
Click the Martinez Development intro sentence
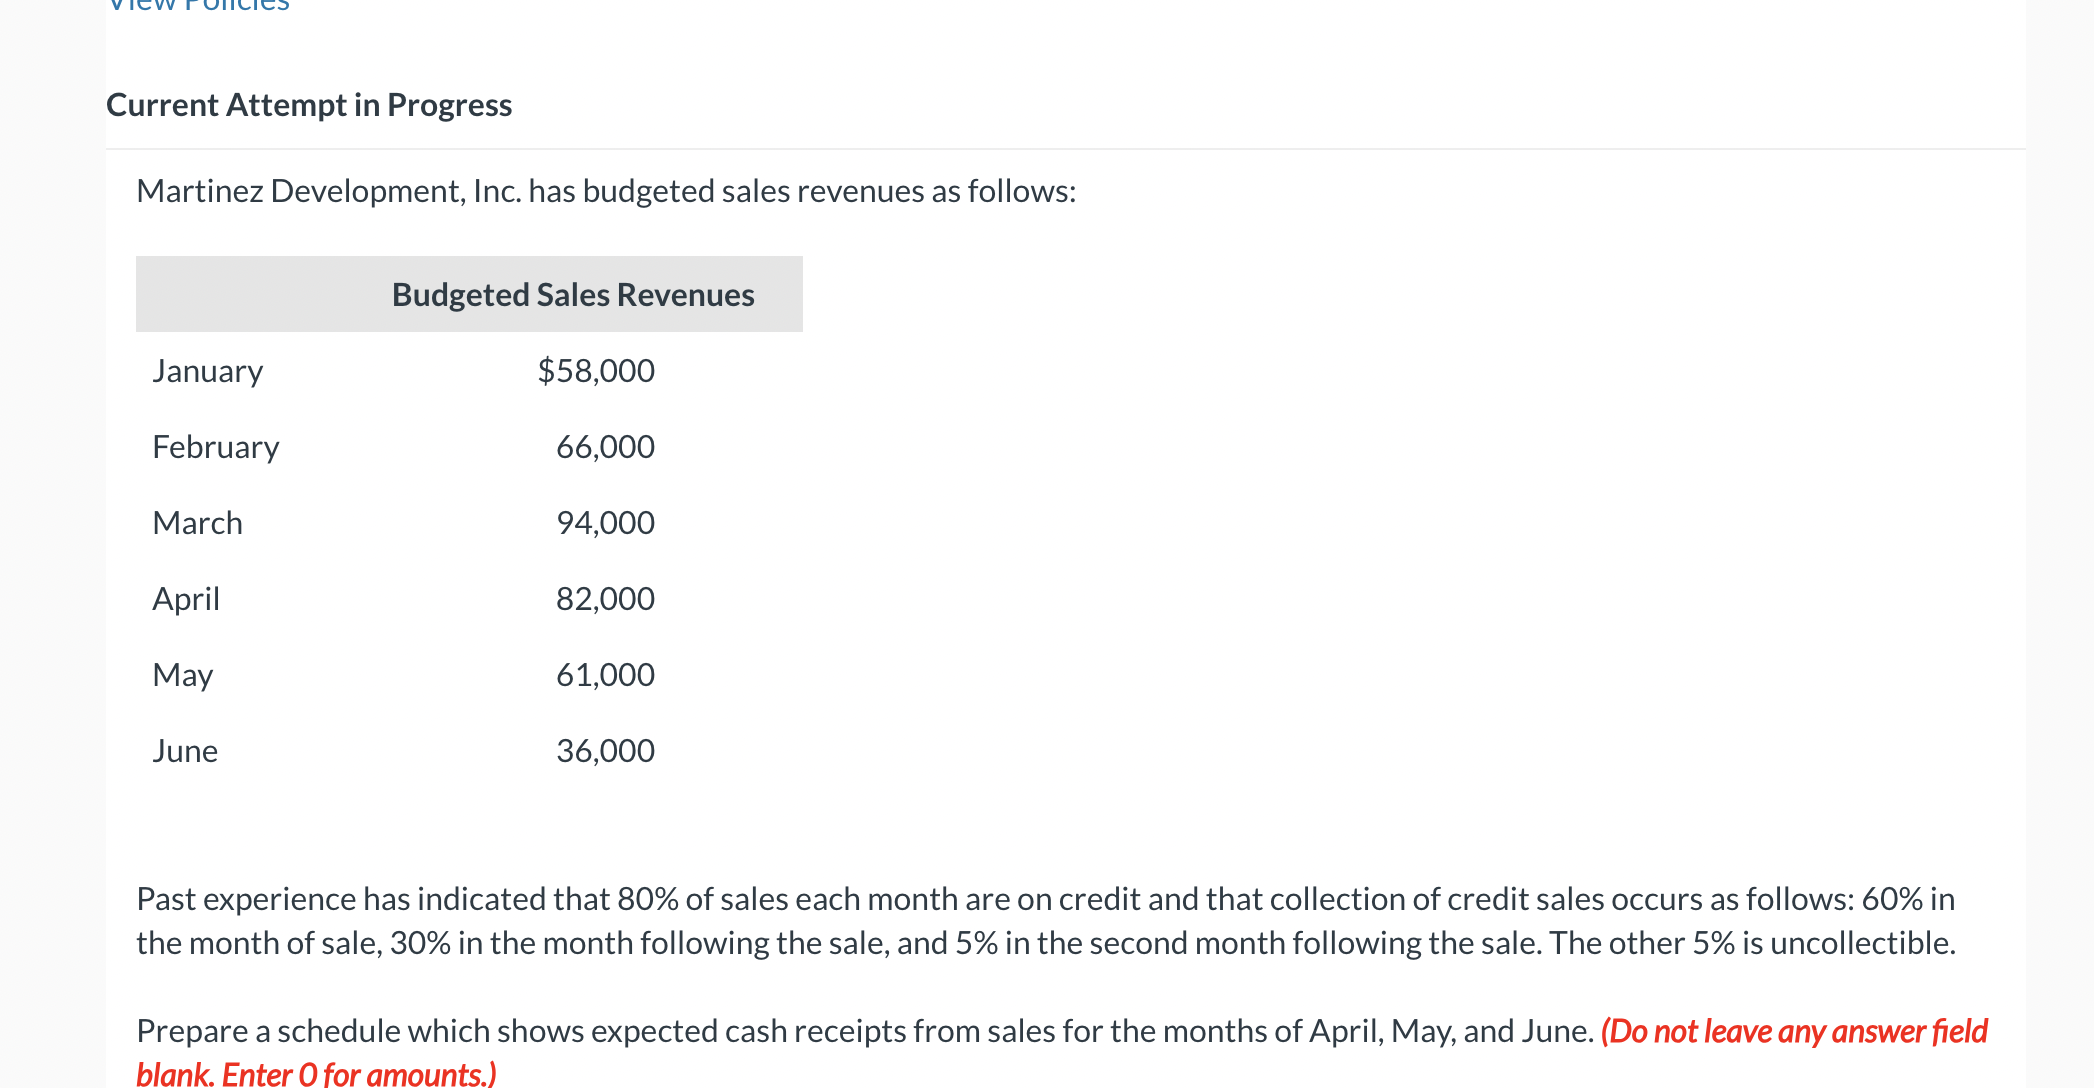tap(606, 191)
